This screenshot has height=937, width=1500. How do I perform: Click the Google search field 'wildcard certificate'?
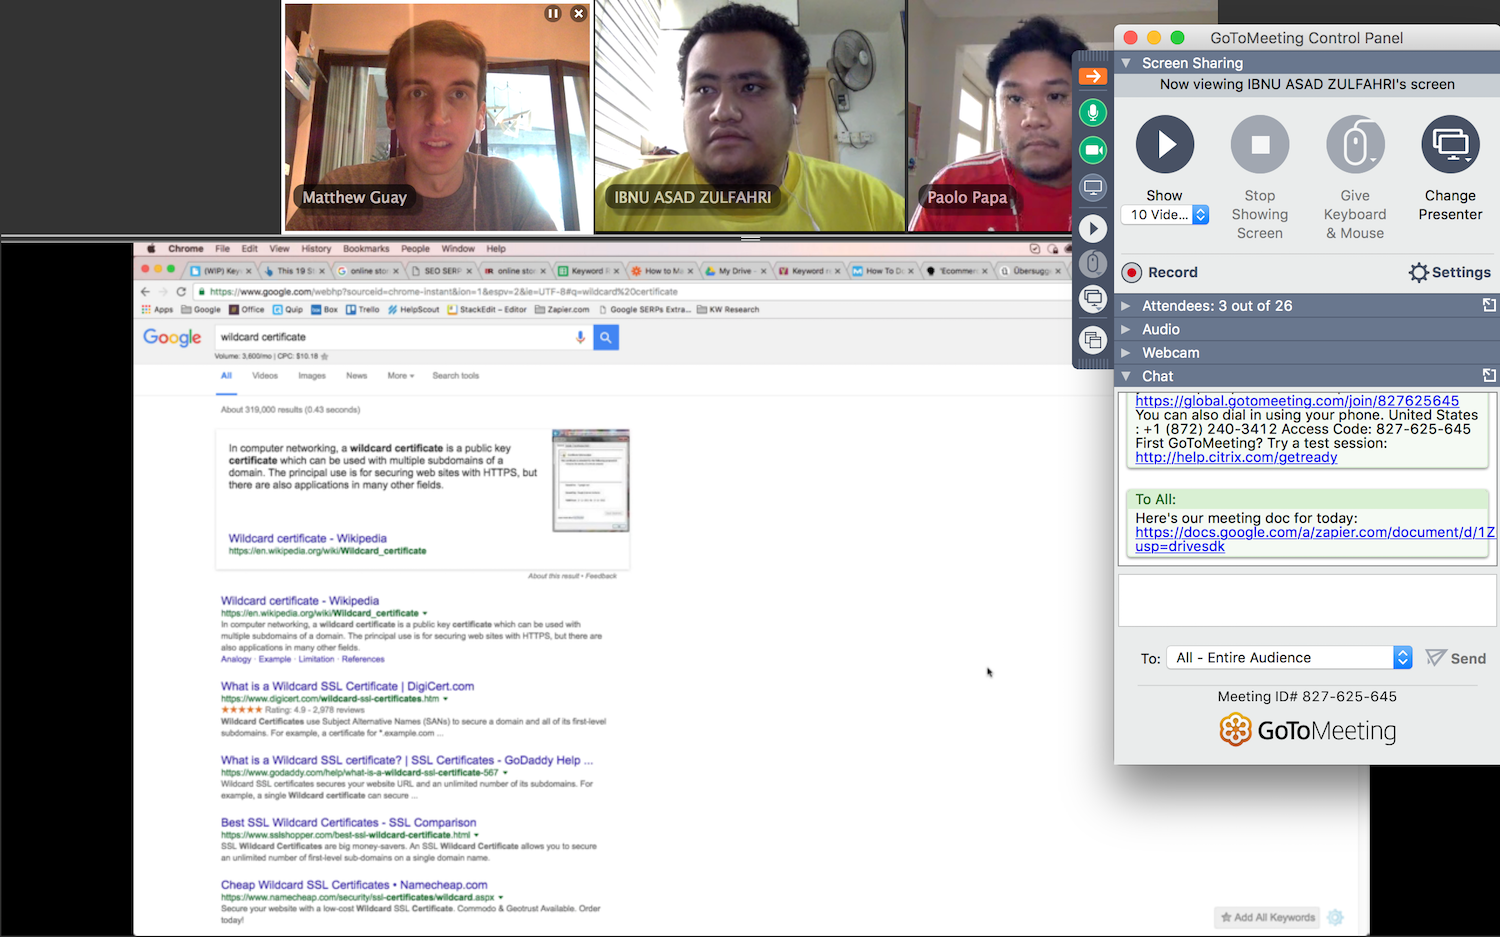pyautogui.click(x=392, y=337)
